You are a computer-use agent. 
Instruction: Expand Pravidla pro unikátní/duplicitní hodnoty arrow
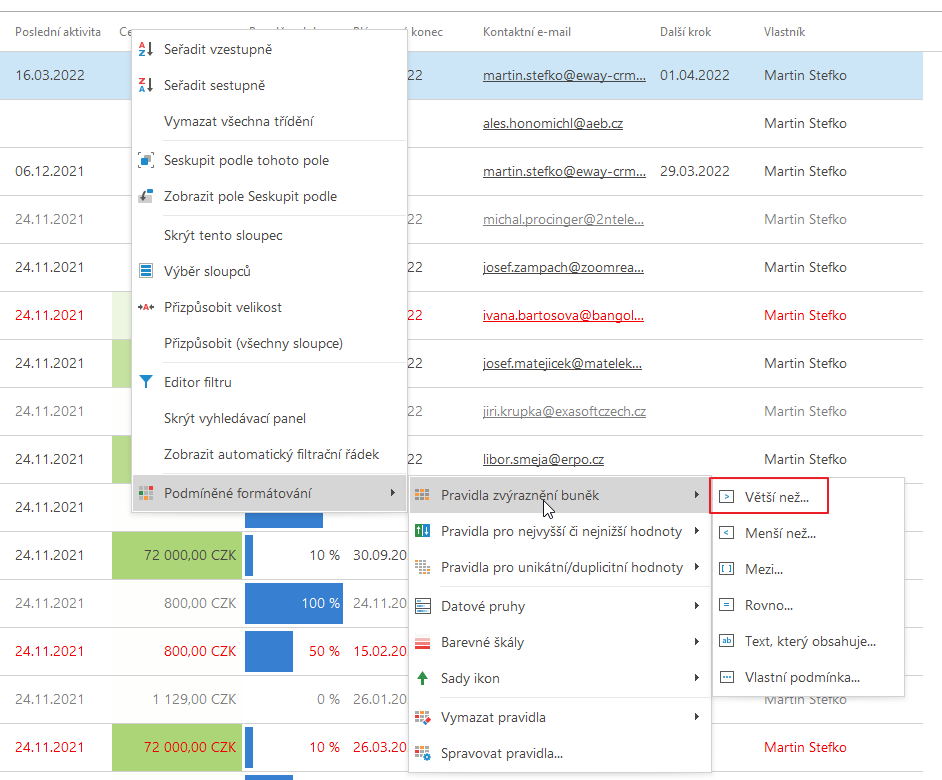[696, 567]
